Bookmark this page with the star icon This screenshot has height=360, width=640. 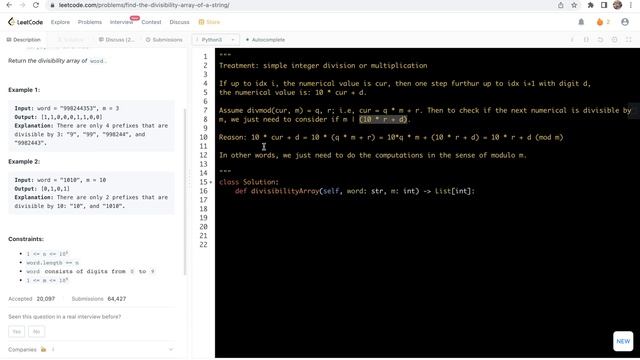[x=574, y=5]
